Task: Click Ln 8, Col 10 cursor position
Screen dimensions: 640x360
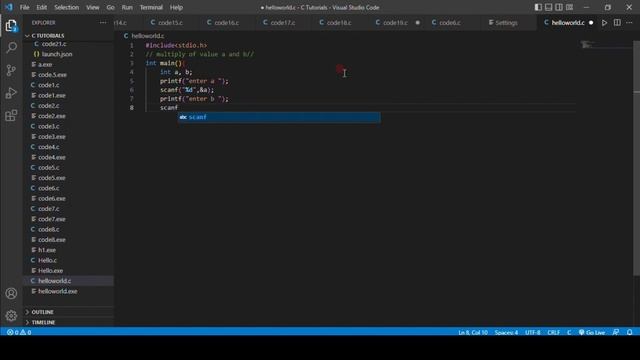Action: (x=473, y=332)
